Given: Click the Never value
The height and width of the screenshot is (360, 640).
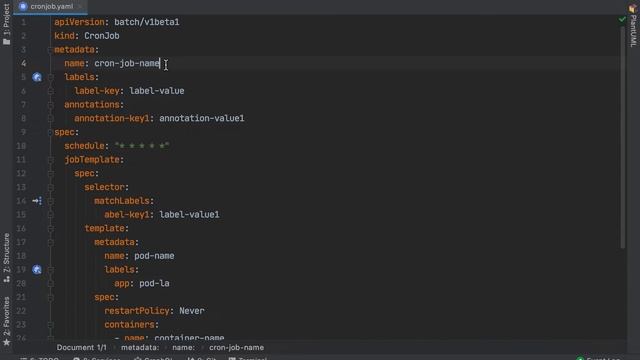Looking at the screenshot, I should pos(192,311).
